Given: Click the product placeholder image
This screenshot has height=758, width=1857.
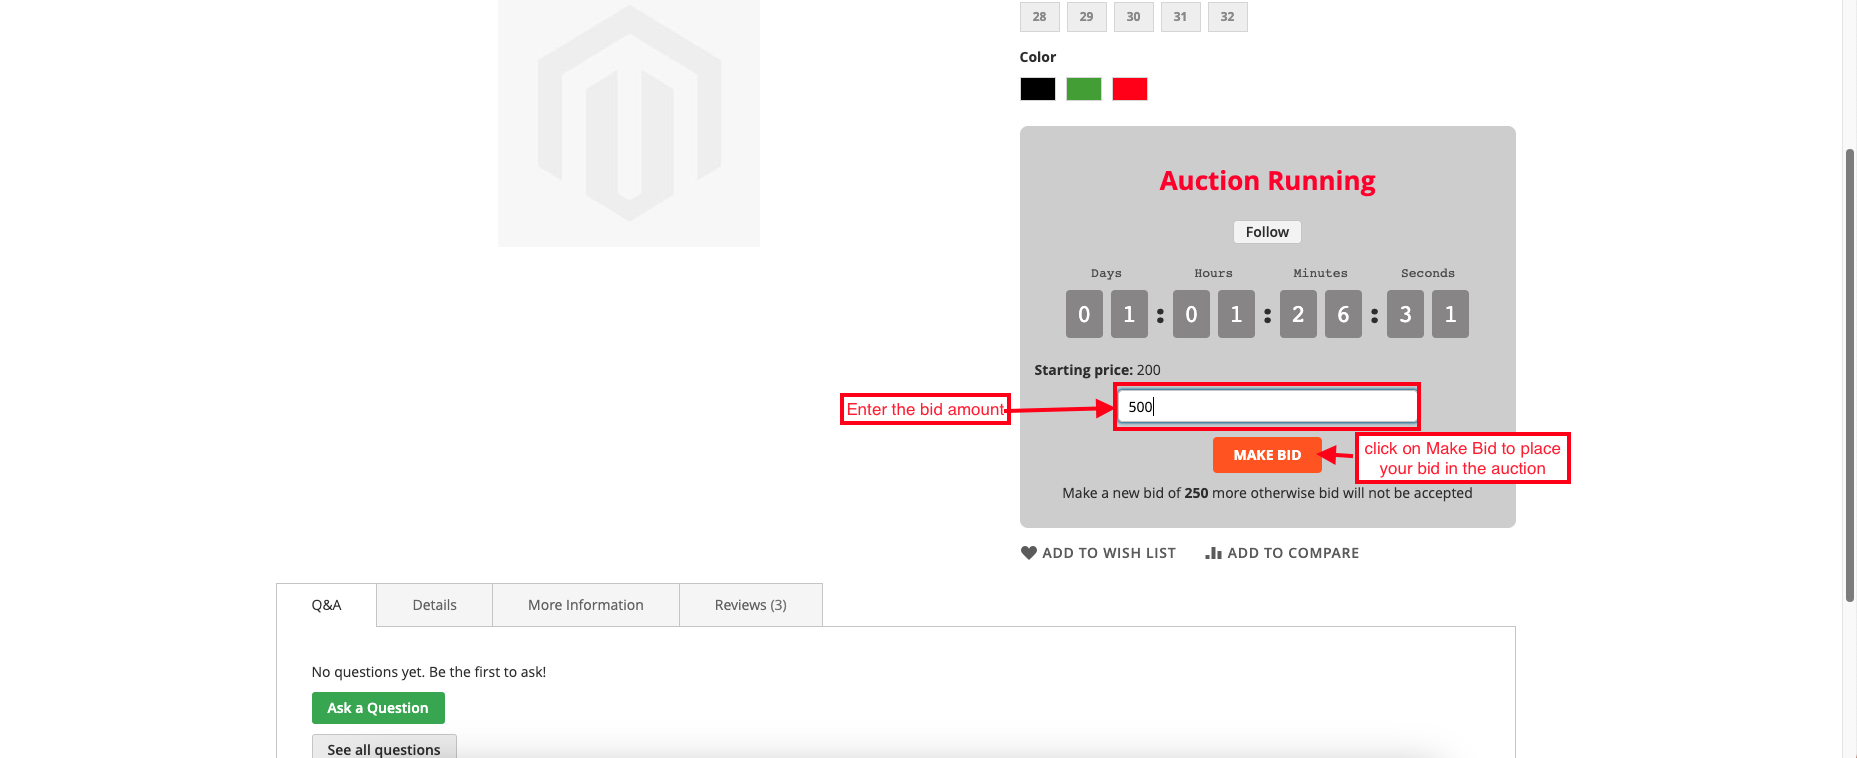Looking at the screenshot, I should pos(628,122).
